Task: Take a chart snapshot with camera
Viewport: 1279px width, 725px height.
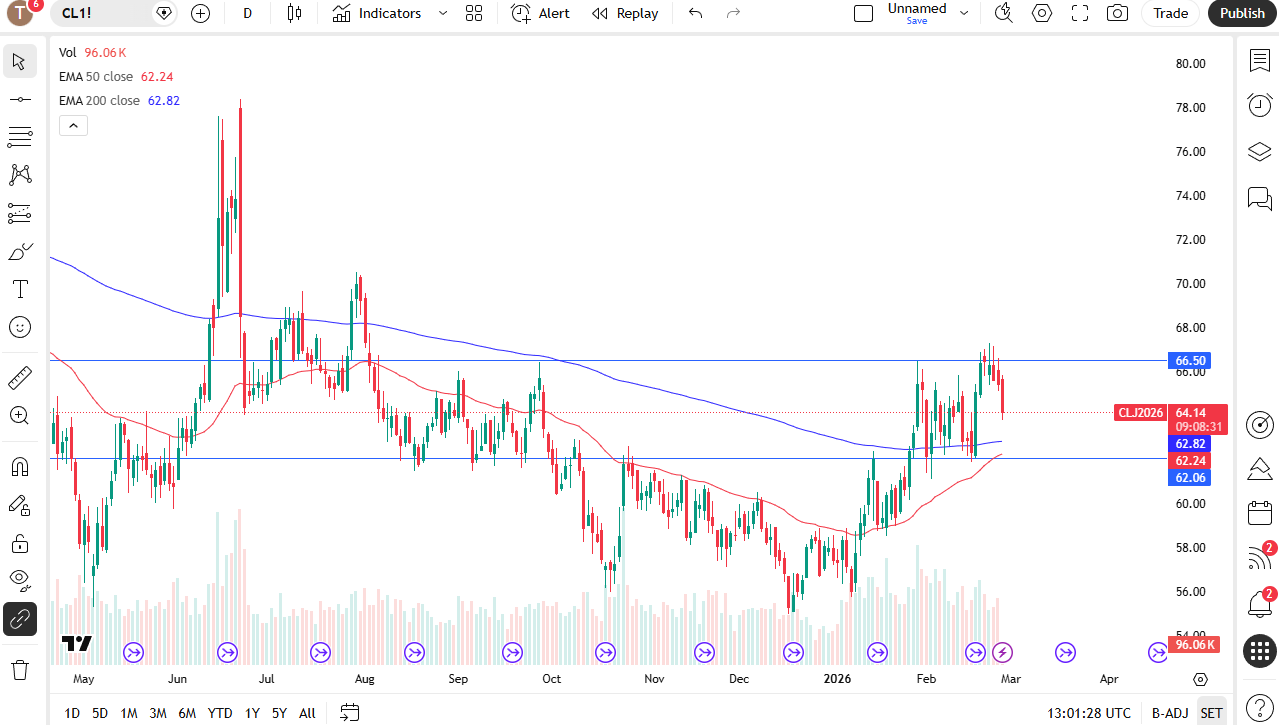Action: 1118,13
